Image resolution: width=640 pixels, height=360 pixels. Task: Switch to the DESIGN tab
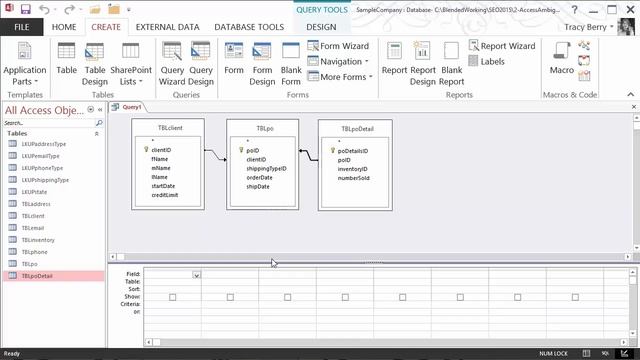tap(321, 27)
